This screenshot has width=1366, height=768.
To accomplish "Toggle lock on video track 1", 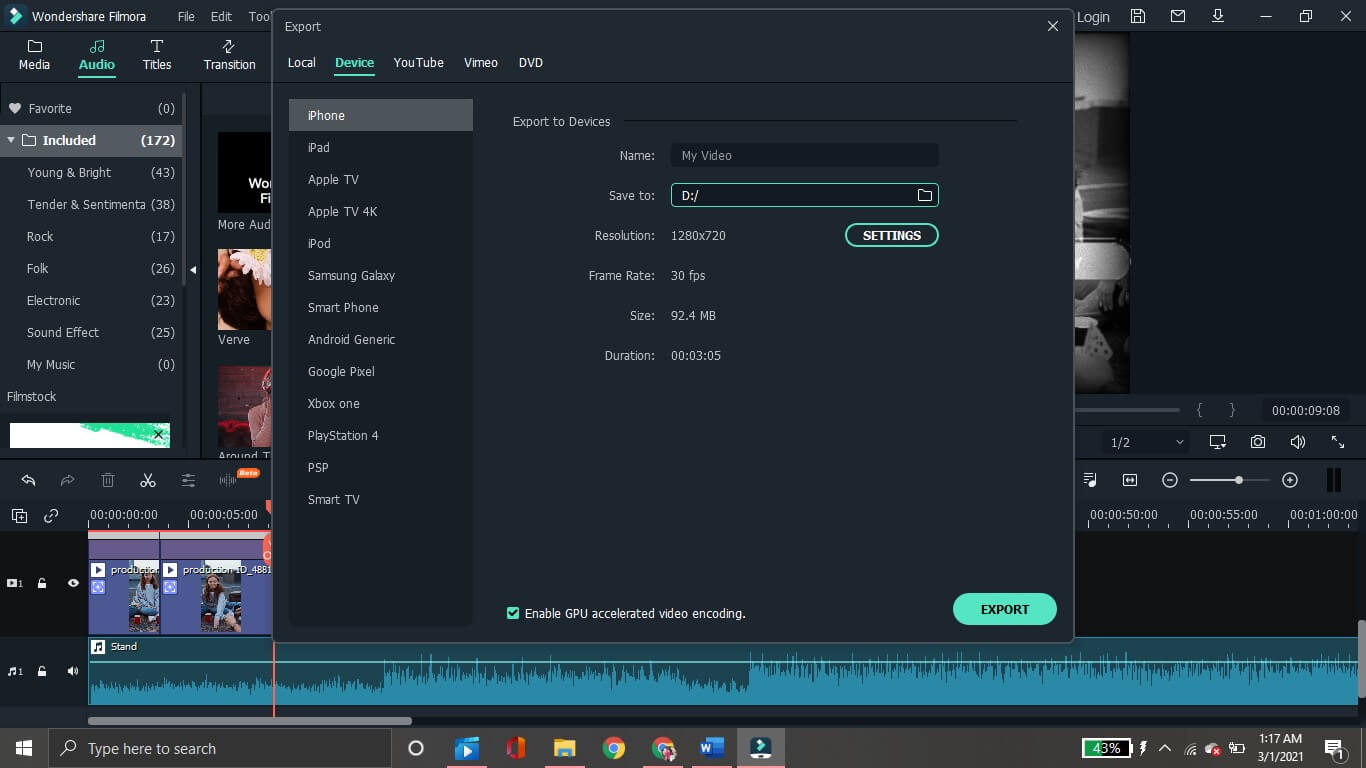I will click(x=42, y=583).
